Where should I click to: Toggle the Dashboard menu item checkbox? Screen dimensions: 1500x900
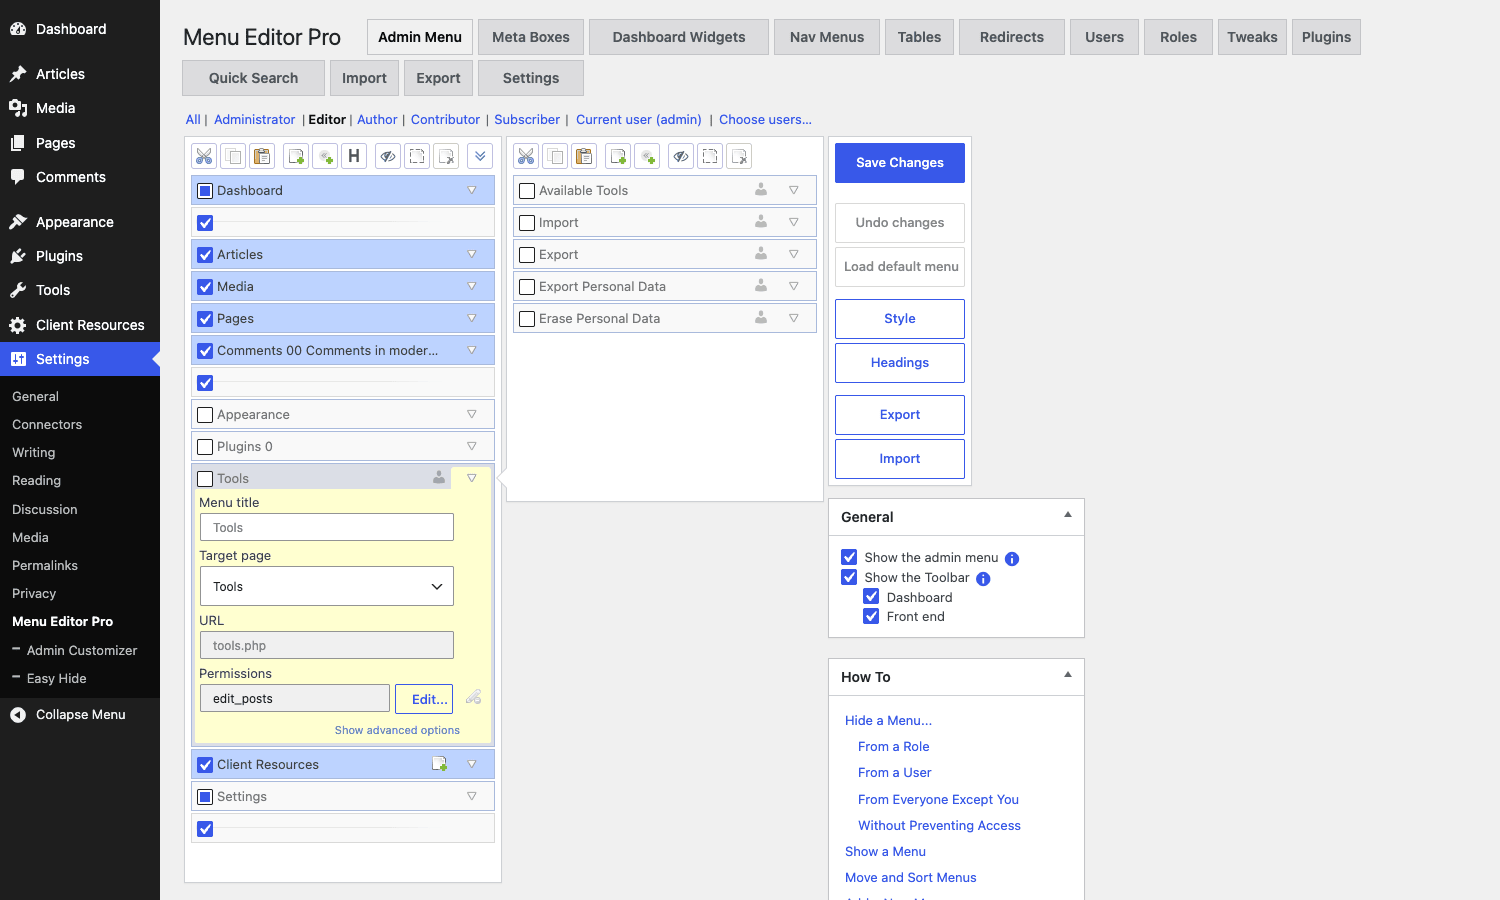coord(205,191)
